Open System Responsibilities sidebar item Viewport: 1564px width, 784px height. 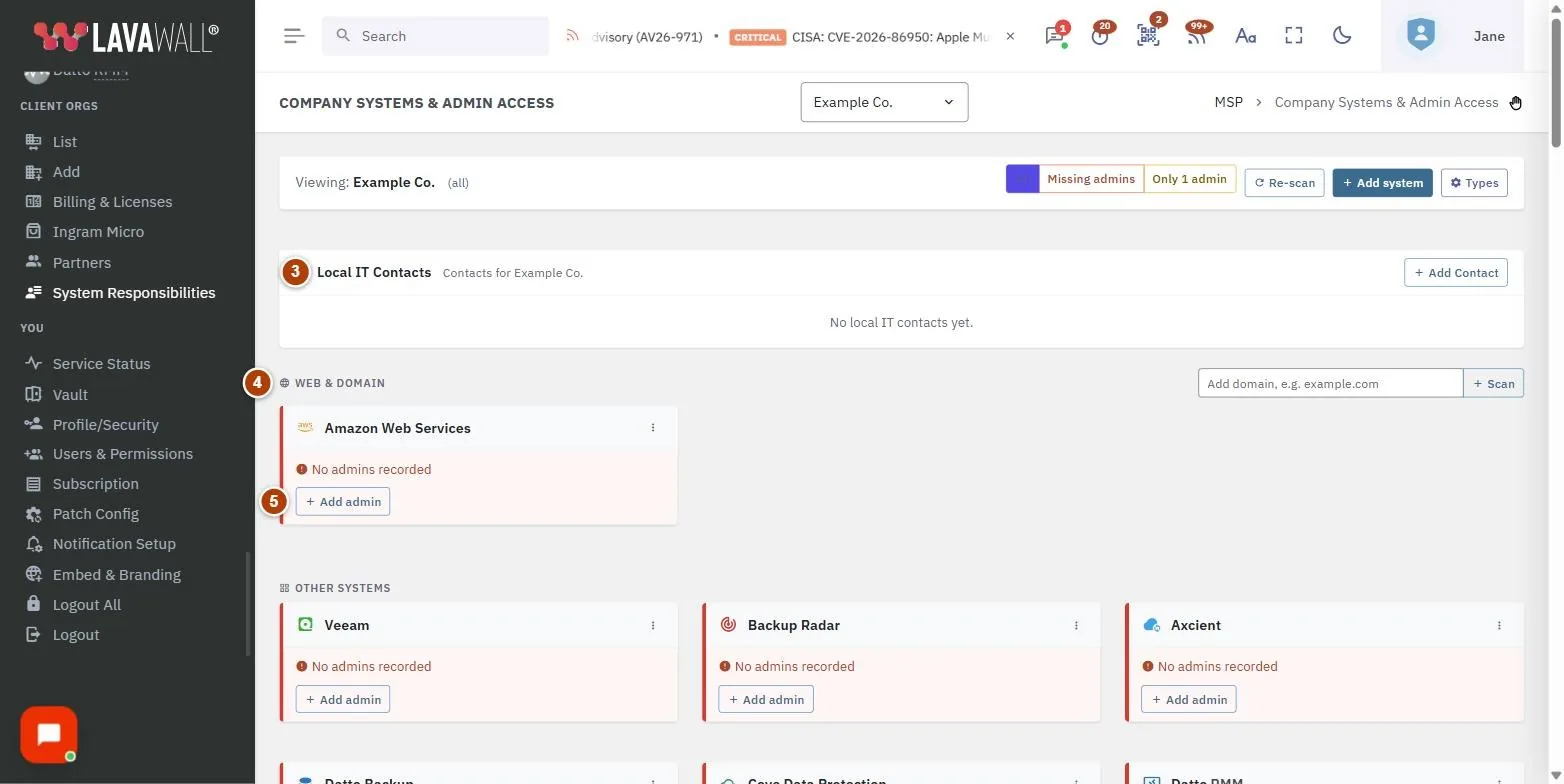[133, 293]
